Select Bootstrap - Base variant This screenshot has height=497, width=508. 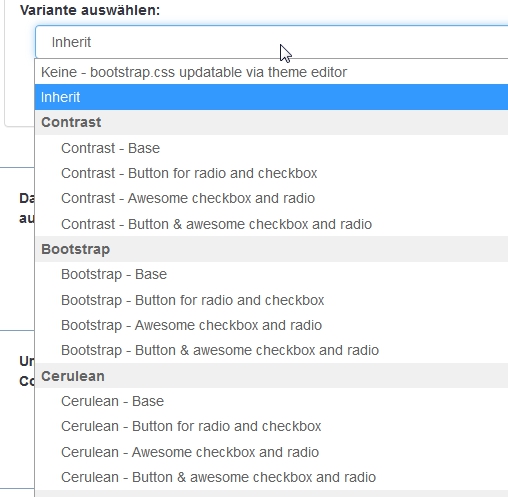pos(272,274)
